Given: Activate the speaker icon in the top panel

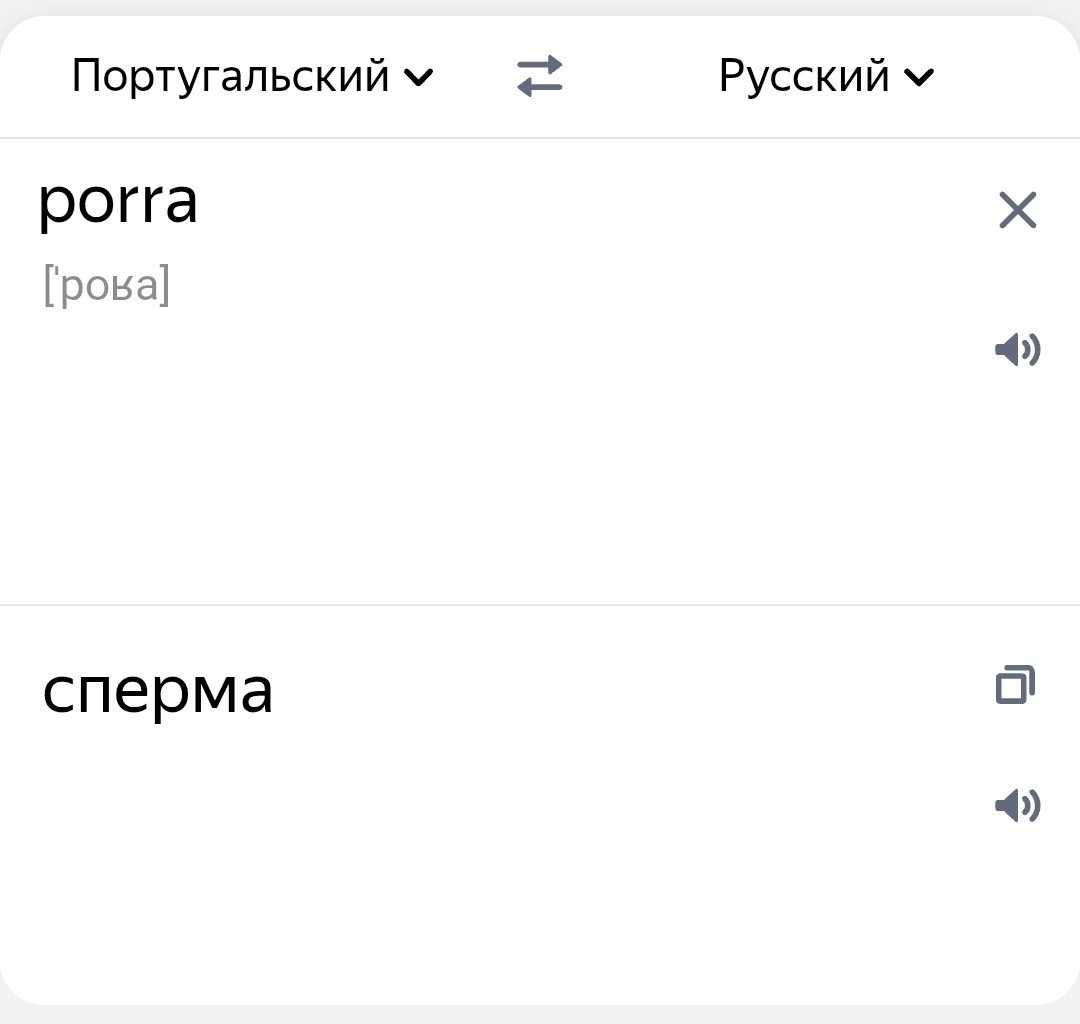Looking at the screenshot, I should (x=1017, y=349).
